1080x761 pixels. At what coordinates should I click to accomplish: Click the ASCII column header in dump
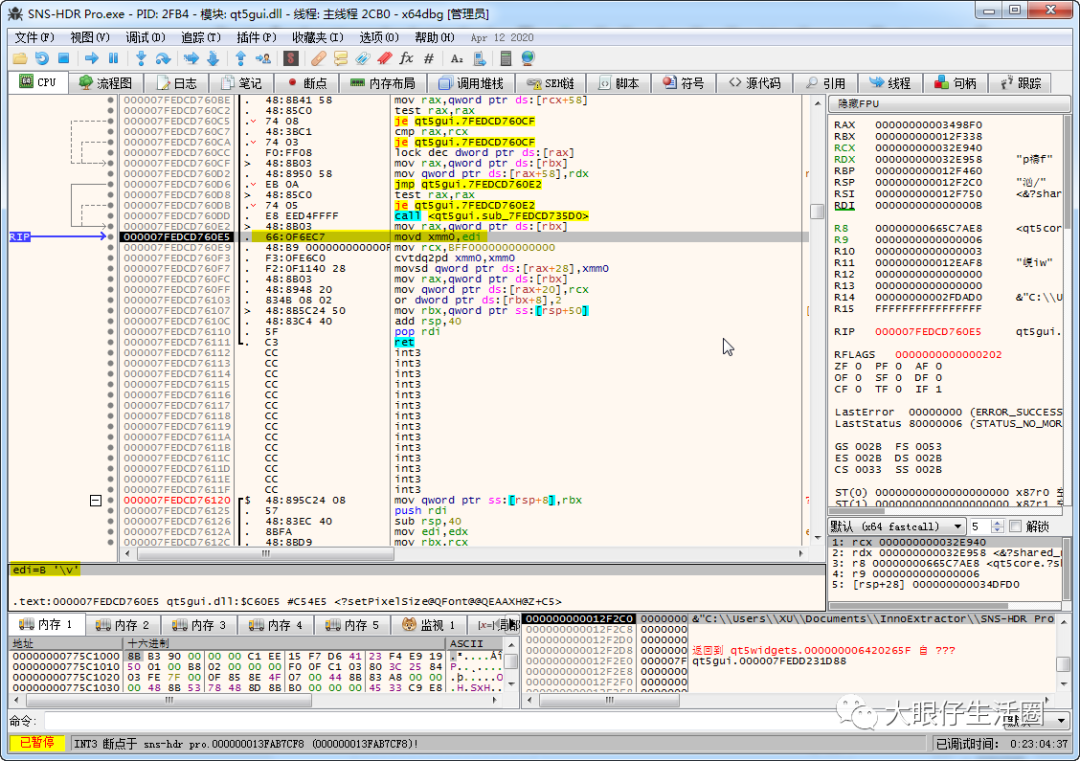(x=476, y=643)
